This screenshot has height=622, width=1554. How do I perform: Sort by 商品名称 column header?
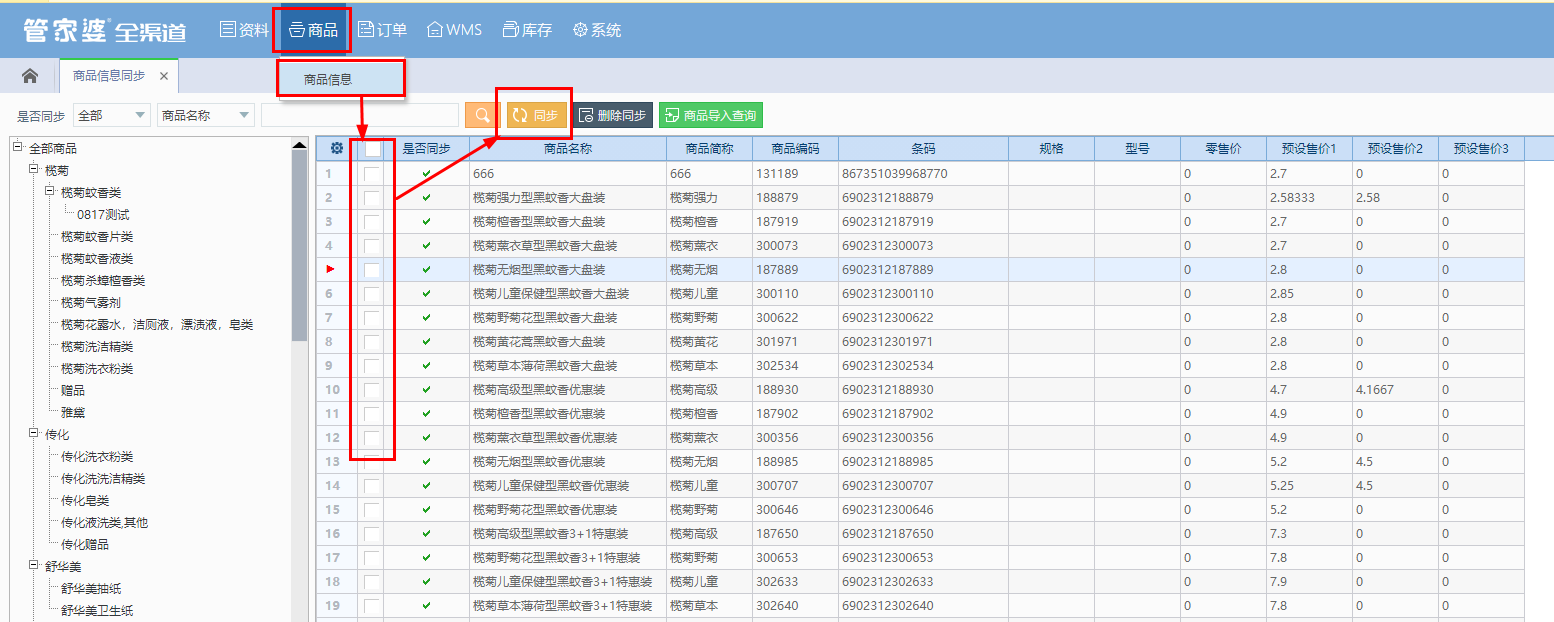[x=568, y=149]
